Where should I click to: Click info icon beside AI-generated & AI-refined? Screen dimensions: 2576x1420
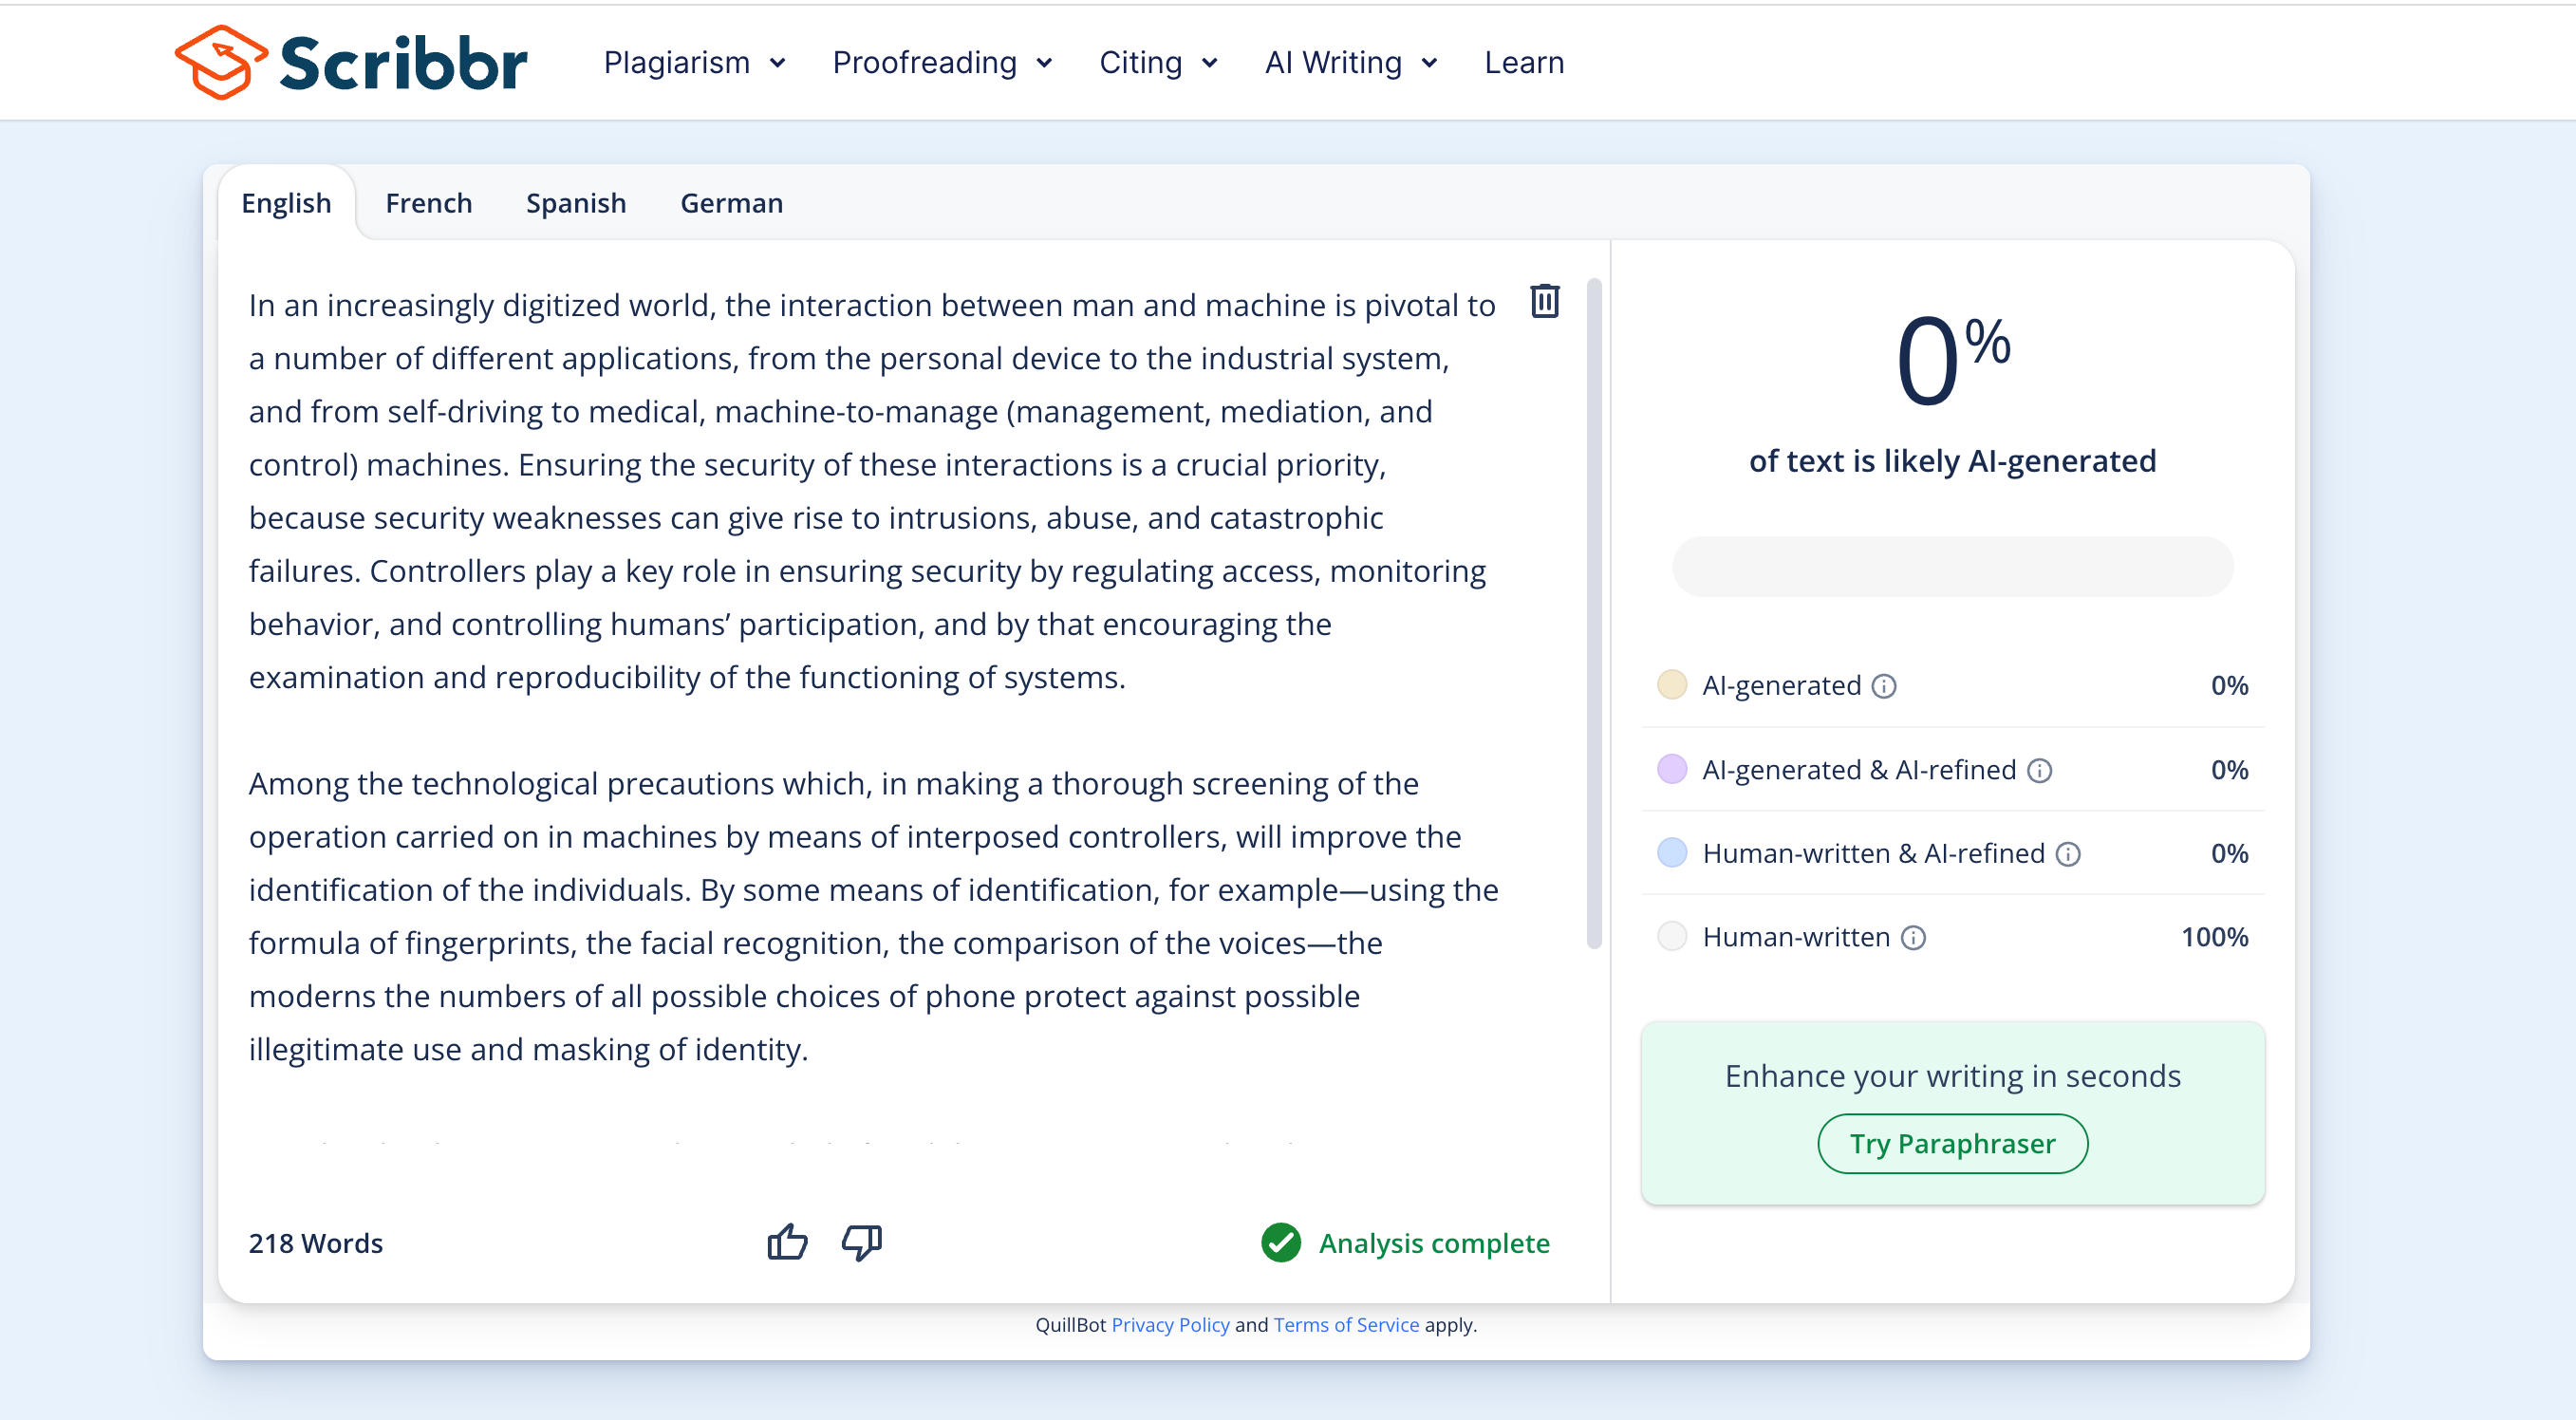point(2039,770)
